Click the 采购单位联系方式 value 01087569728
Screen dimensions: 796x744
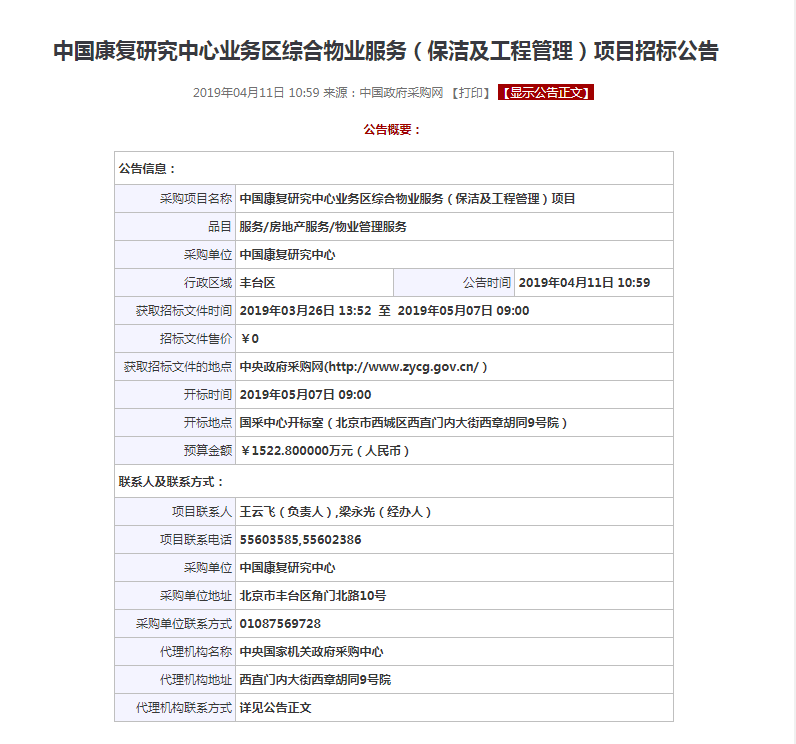click(x=280, y=624)
